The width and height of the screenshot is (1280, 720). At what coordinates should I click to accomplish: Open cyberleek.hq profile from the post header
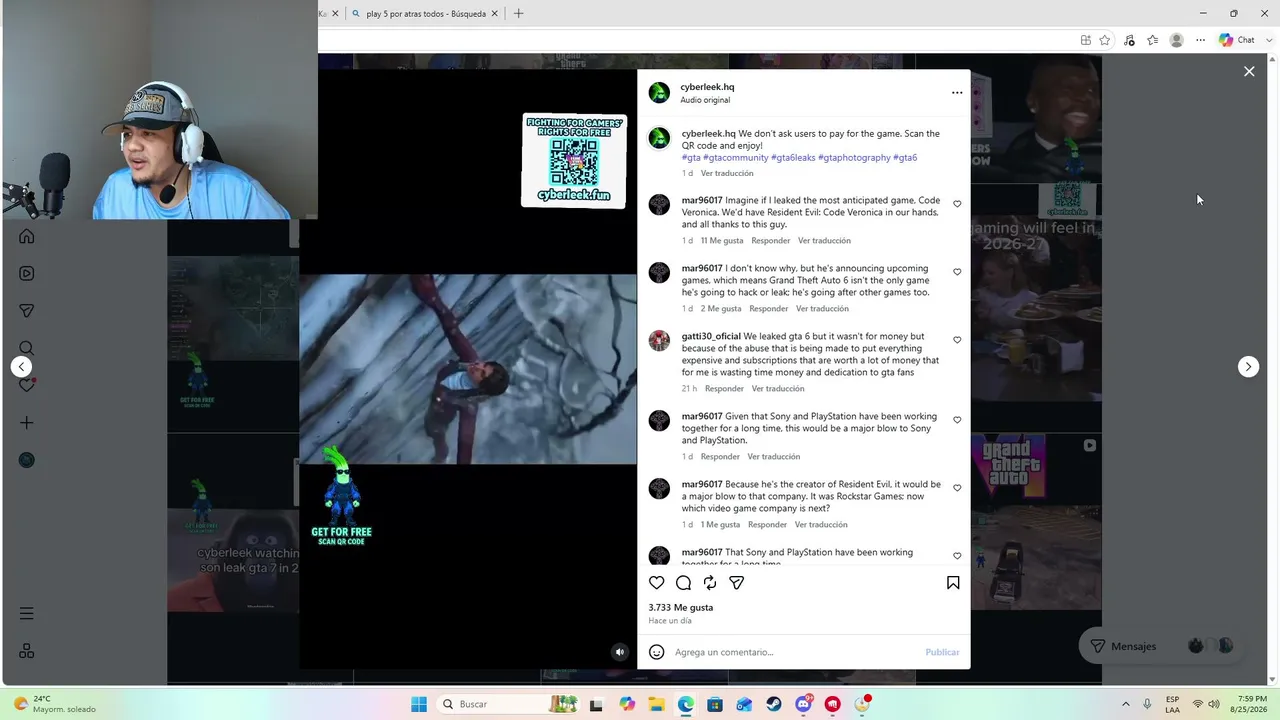[x=707, y=87]
